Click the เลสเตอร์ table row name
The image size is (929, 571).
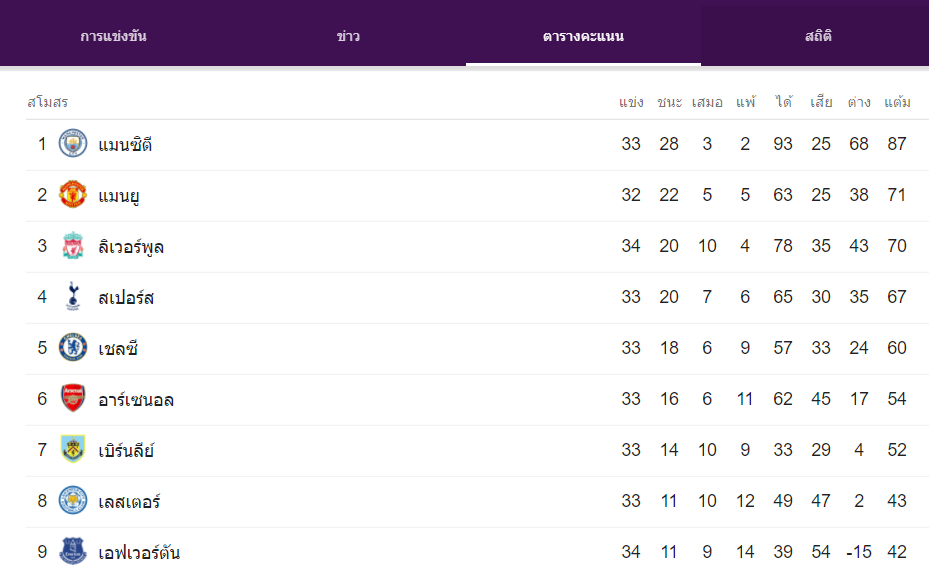coord(129,502)
